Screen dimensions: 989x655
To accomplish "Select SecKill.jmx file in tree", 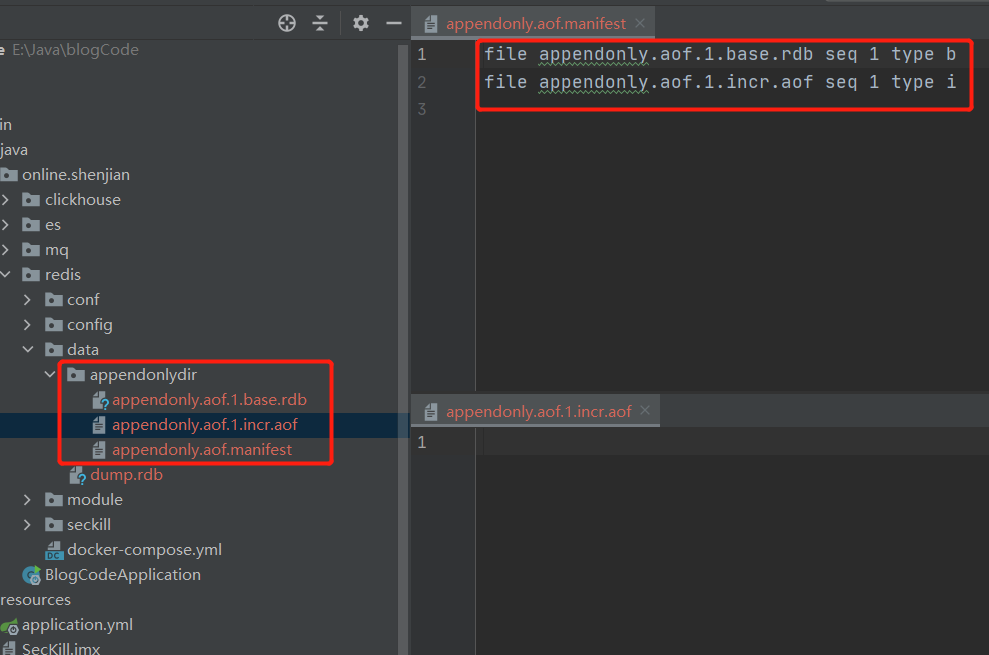I will [x=61, y=648].
